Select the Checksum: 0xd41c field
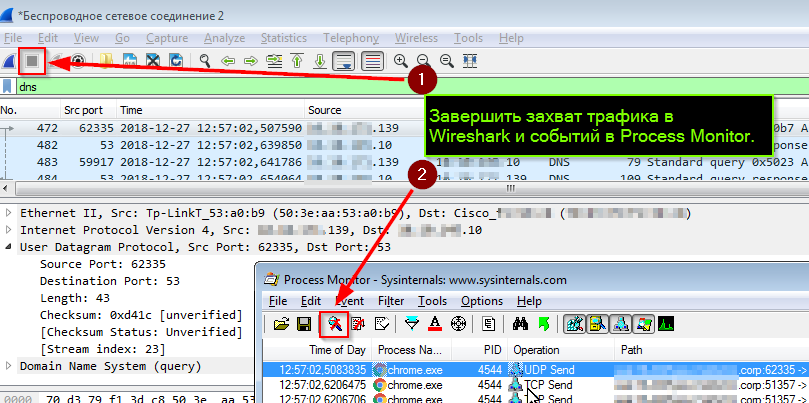The width and height of the screenshot is (809, 403). tap(141, 315)
